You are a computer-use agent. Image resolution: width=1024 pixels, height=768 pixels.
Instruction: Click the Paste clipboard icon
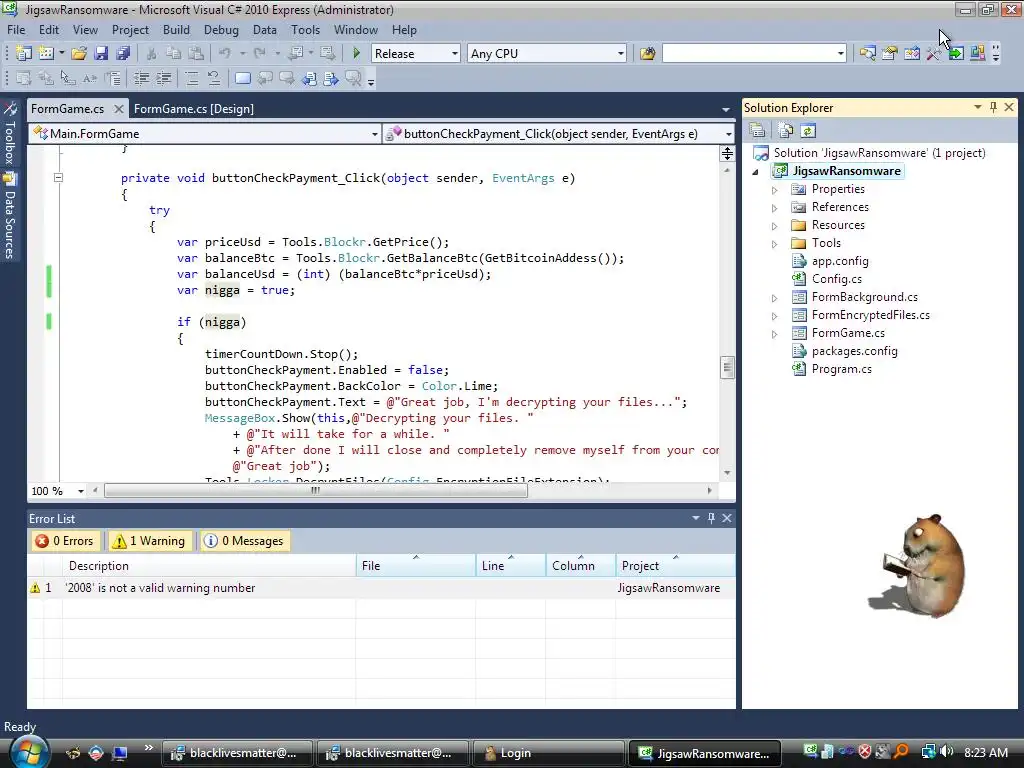[195, 54]
